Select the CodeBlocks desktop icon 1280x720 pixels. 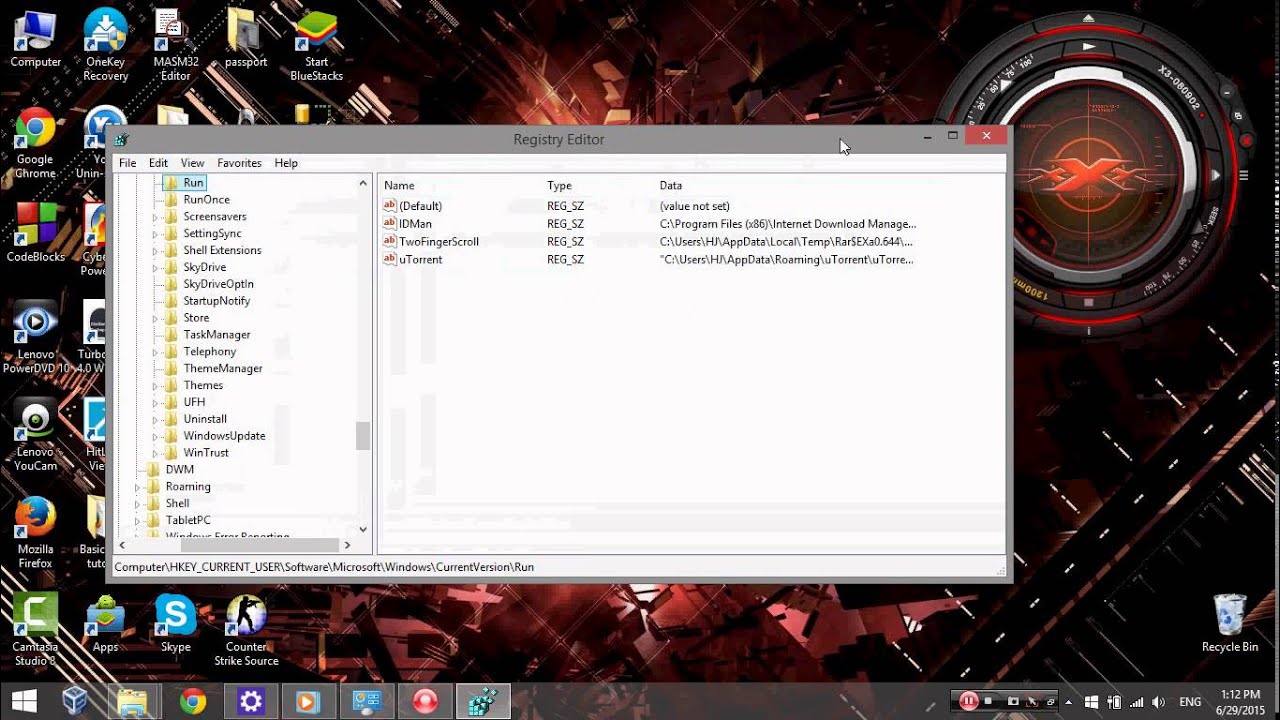point(35,232)
